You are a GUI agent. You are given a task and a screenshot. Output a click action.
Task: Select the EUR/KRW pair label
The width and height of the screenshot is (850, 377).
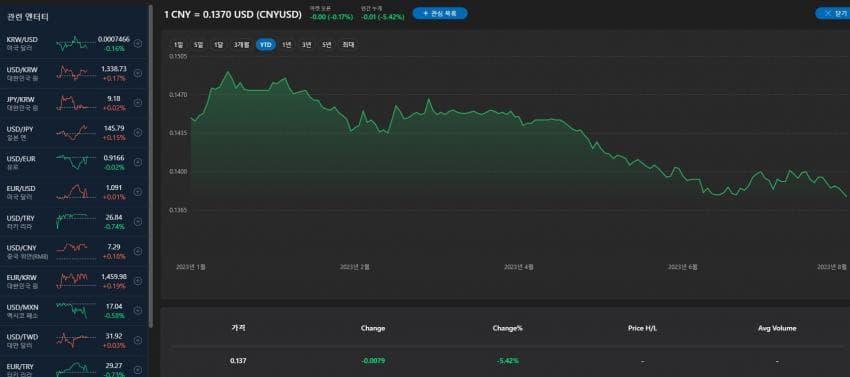(22, 277)
